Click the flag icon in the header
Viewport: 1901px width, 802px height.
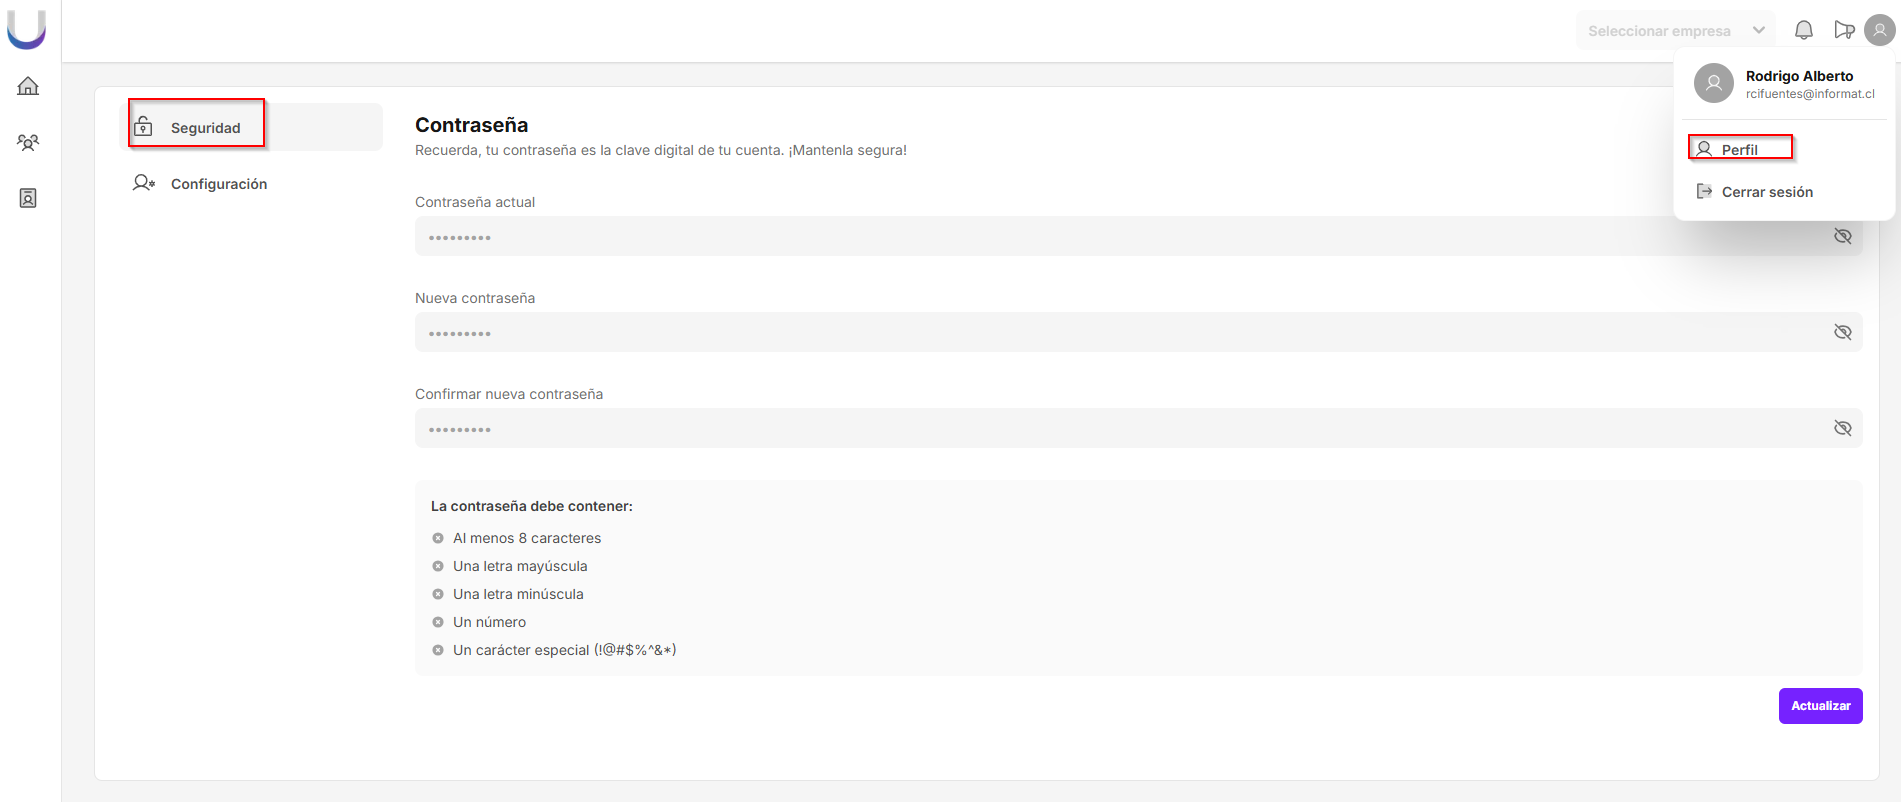[x=1844, y=30]
